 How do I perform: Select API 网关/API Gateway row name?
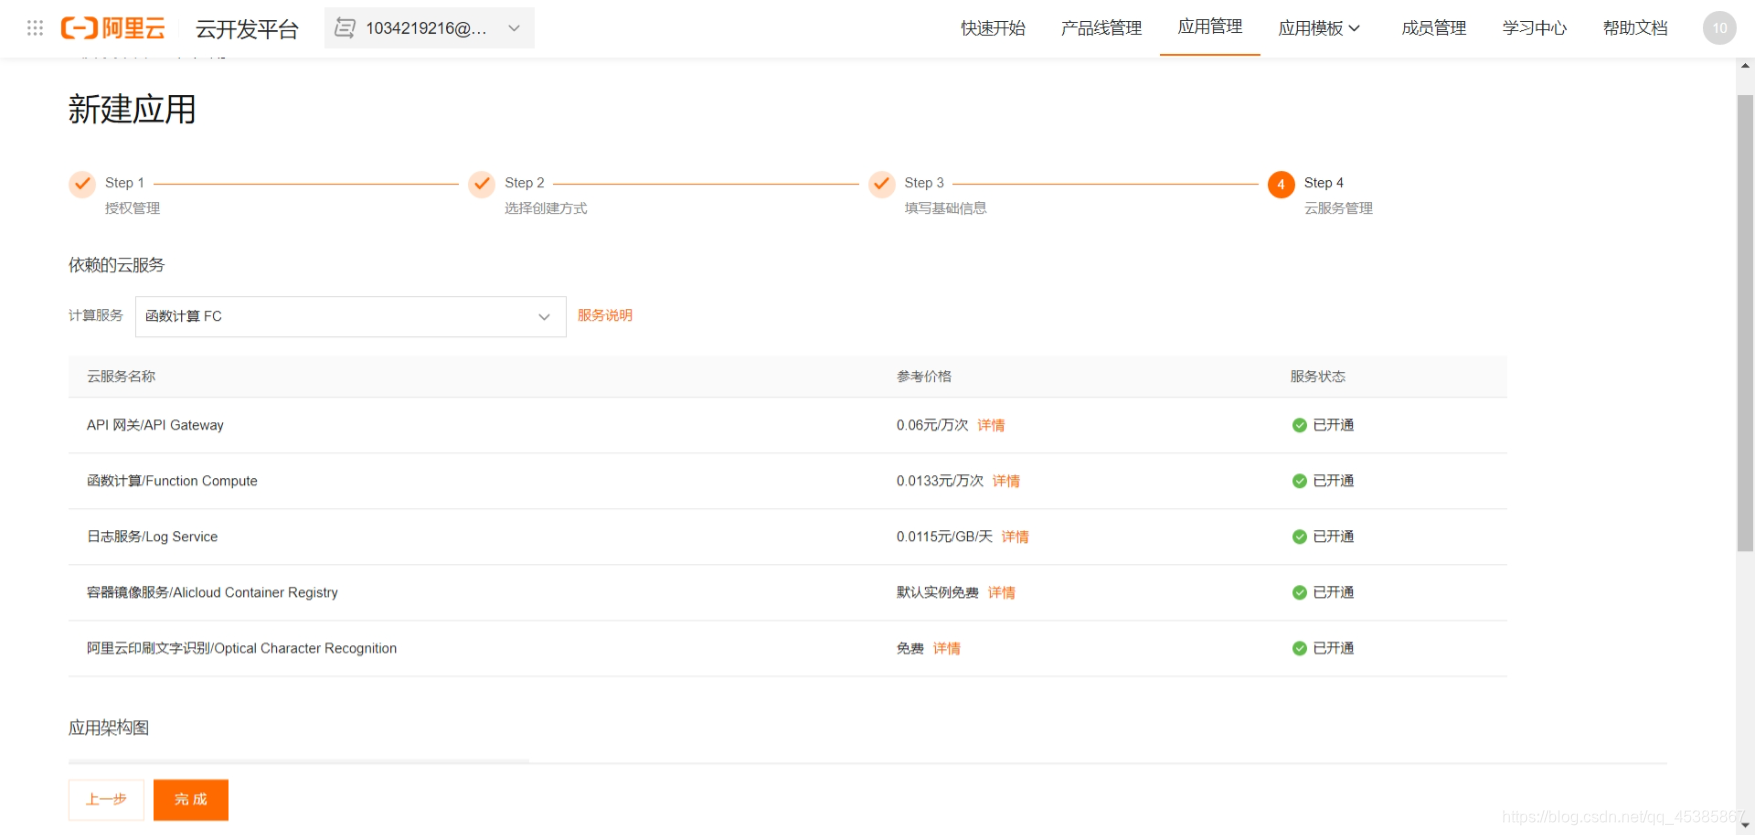155,425
